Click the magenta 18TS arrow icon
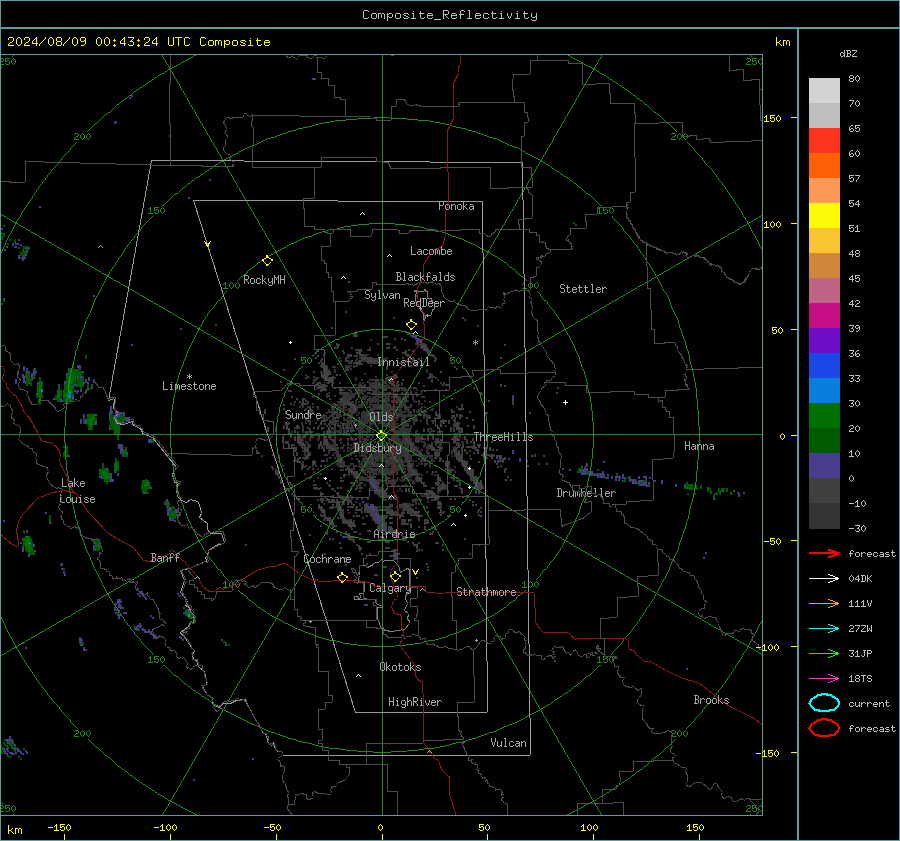This screenshot has width=900, height=841. pyautogui.click(x=824, y=679)
